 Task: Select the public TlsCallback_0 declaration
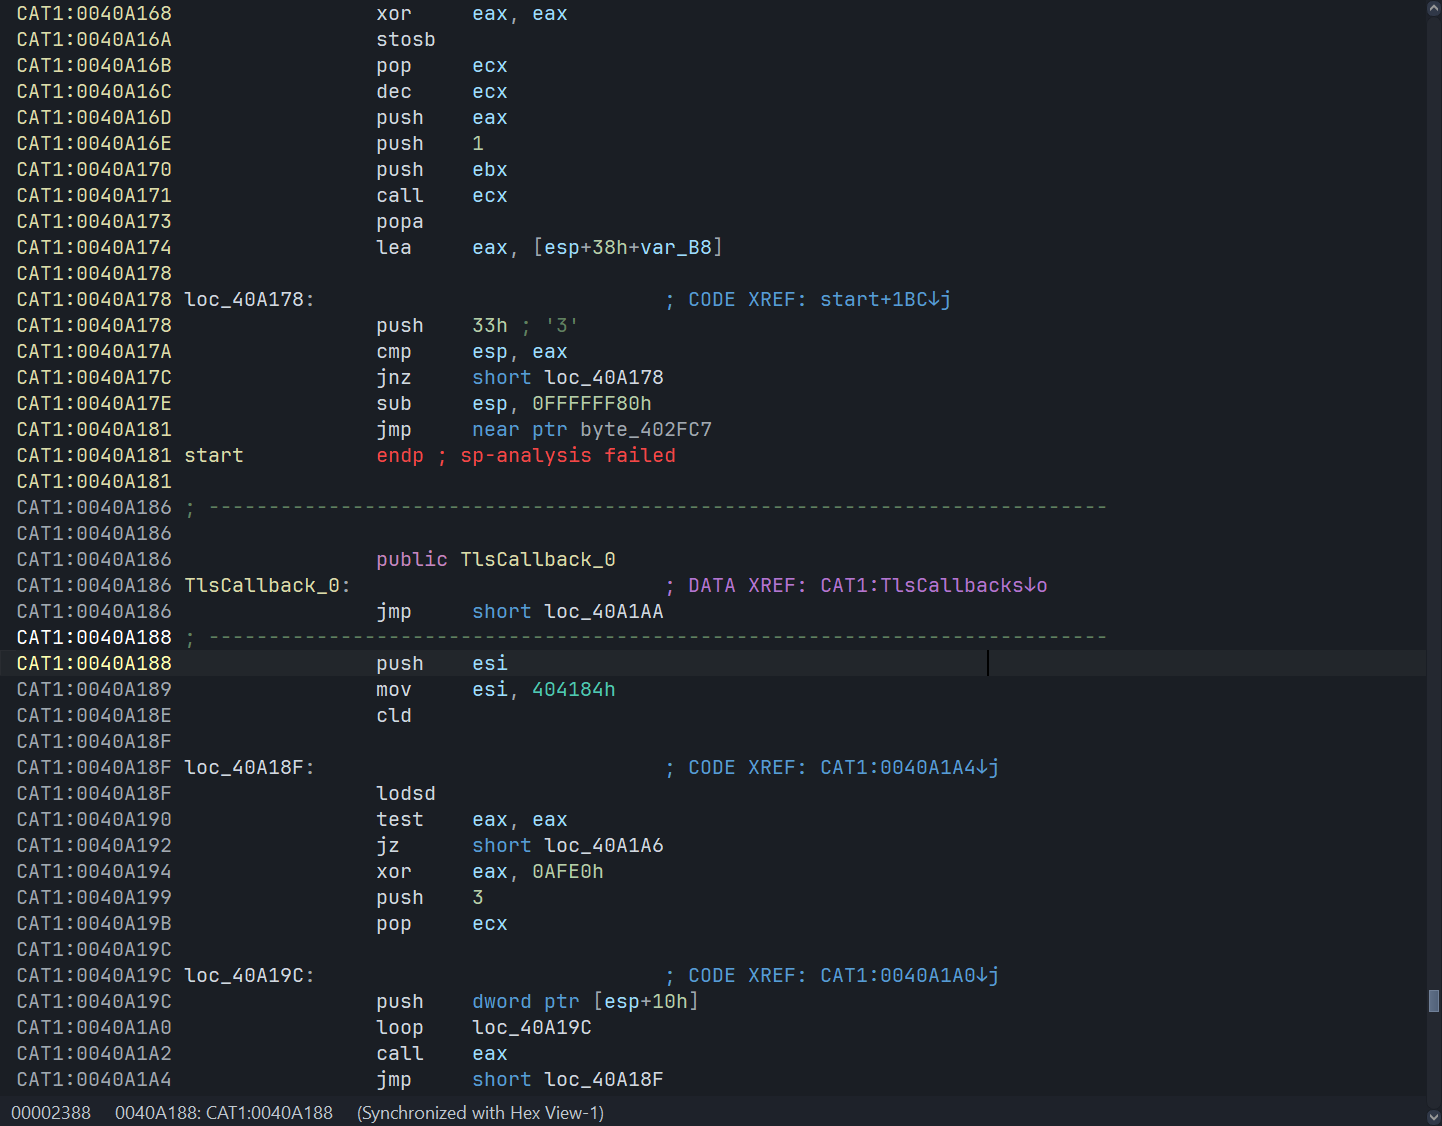tap(495, 560)
